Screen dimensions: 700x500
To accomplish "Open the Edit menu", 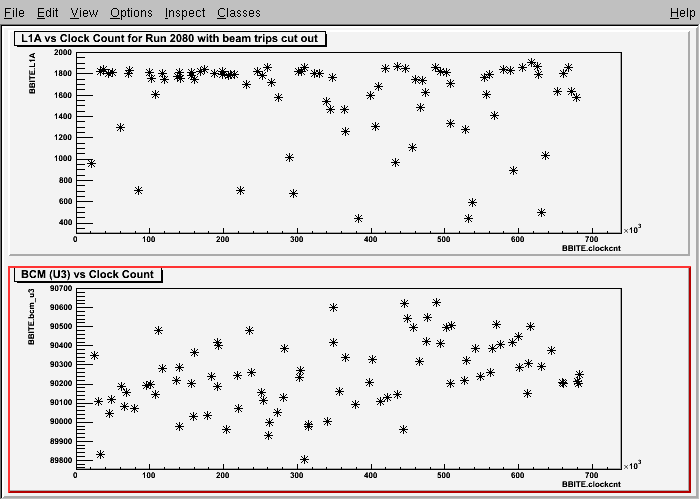I will click(x=47, y=13).
